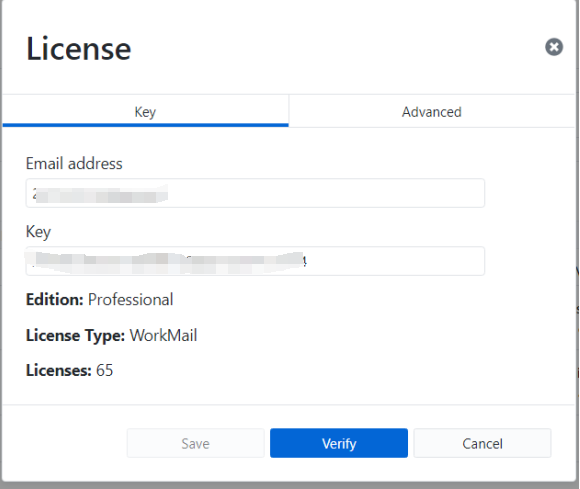Click the blurred license key text

(x=166, y=262)
